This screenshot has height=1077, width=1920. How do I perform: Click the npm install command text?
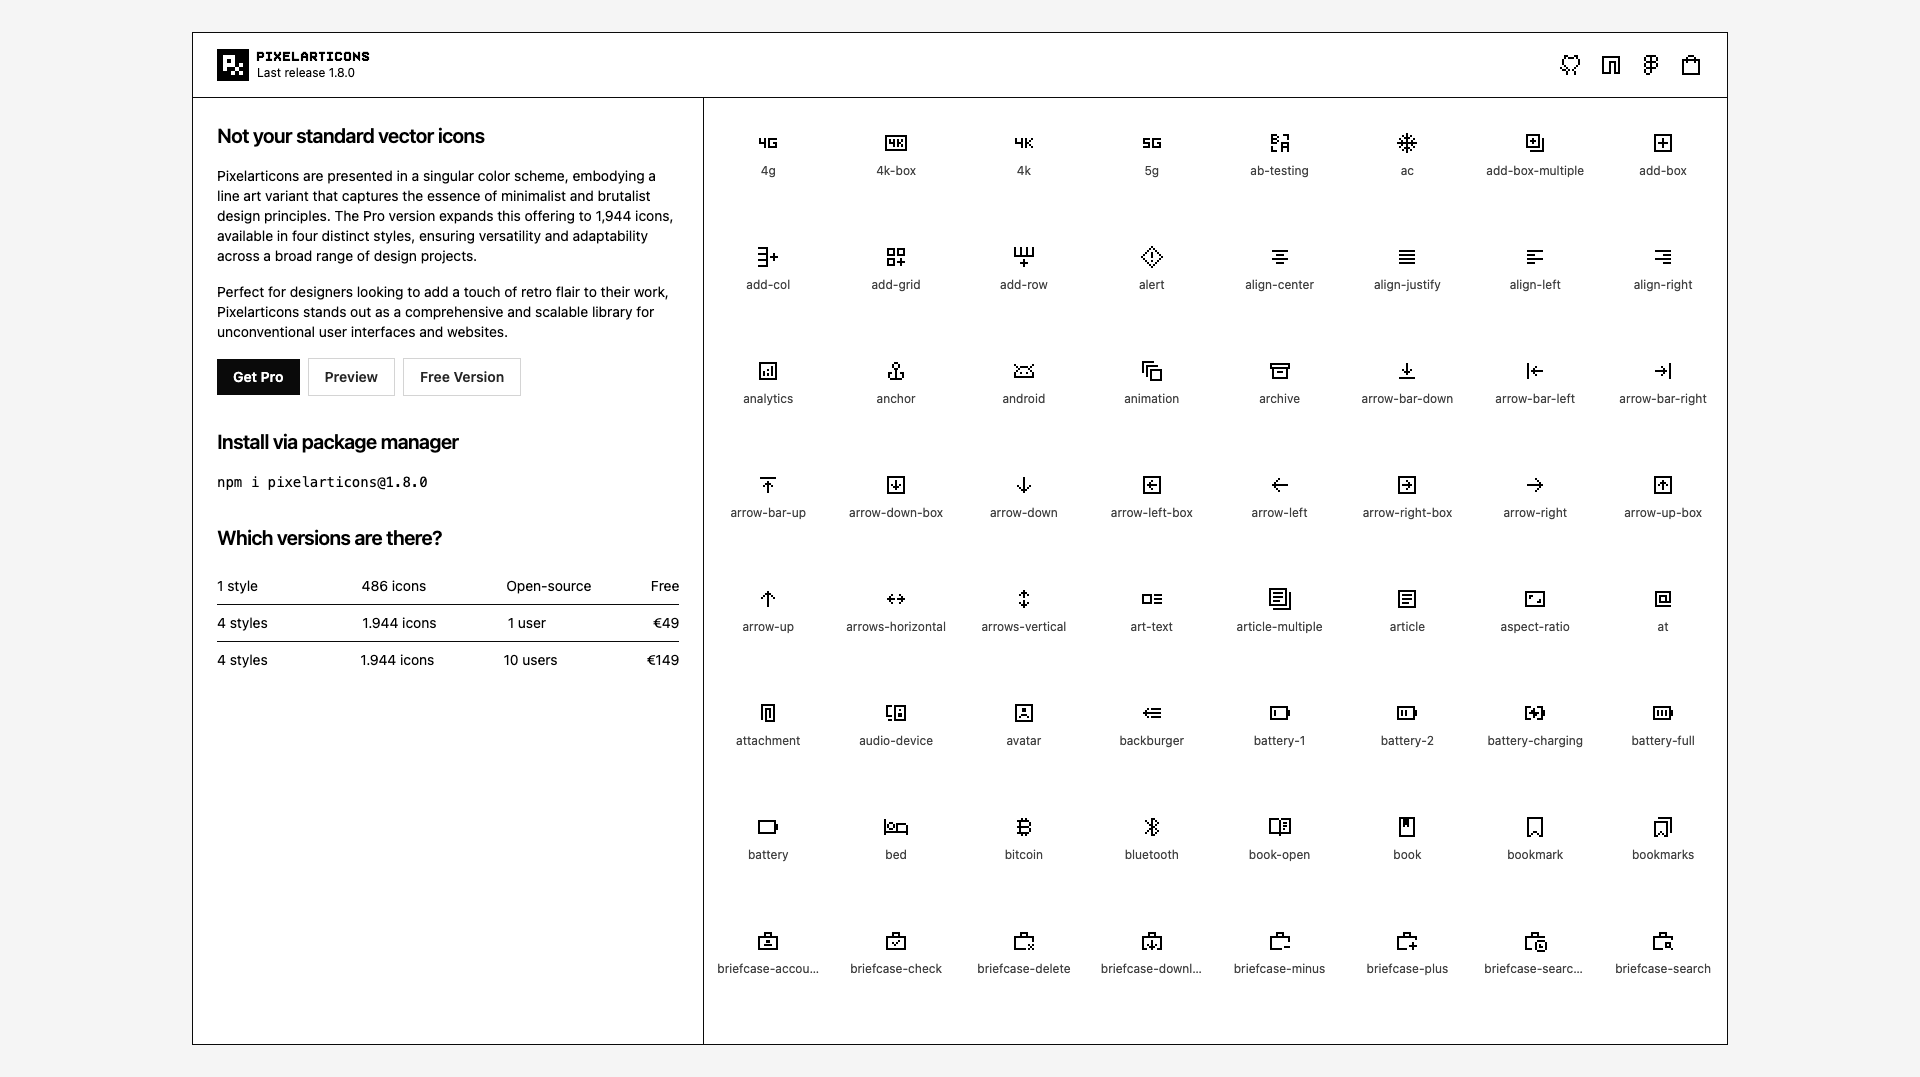(322, 482)
